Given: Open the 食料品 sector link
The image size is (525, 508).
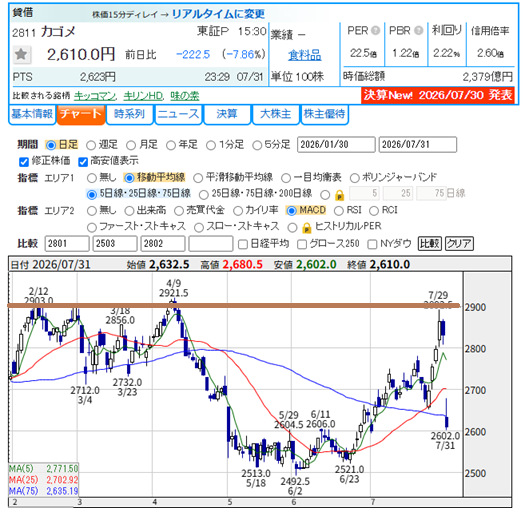Looking at the screenshot, I should (x=305, y=55).
